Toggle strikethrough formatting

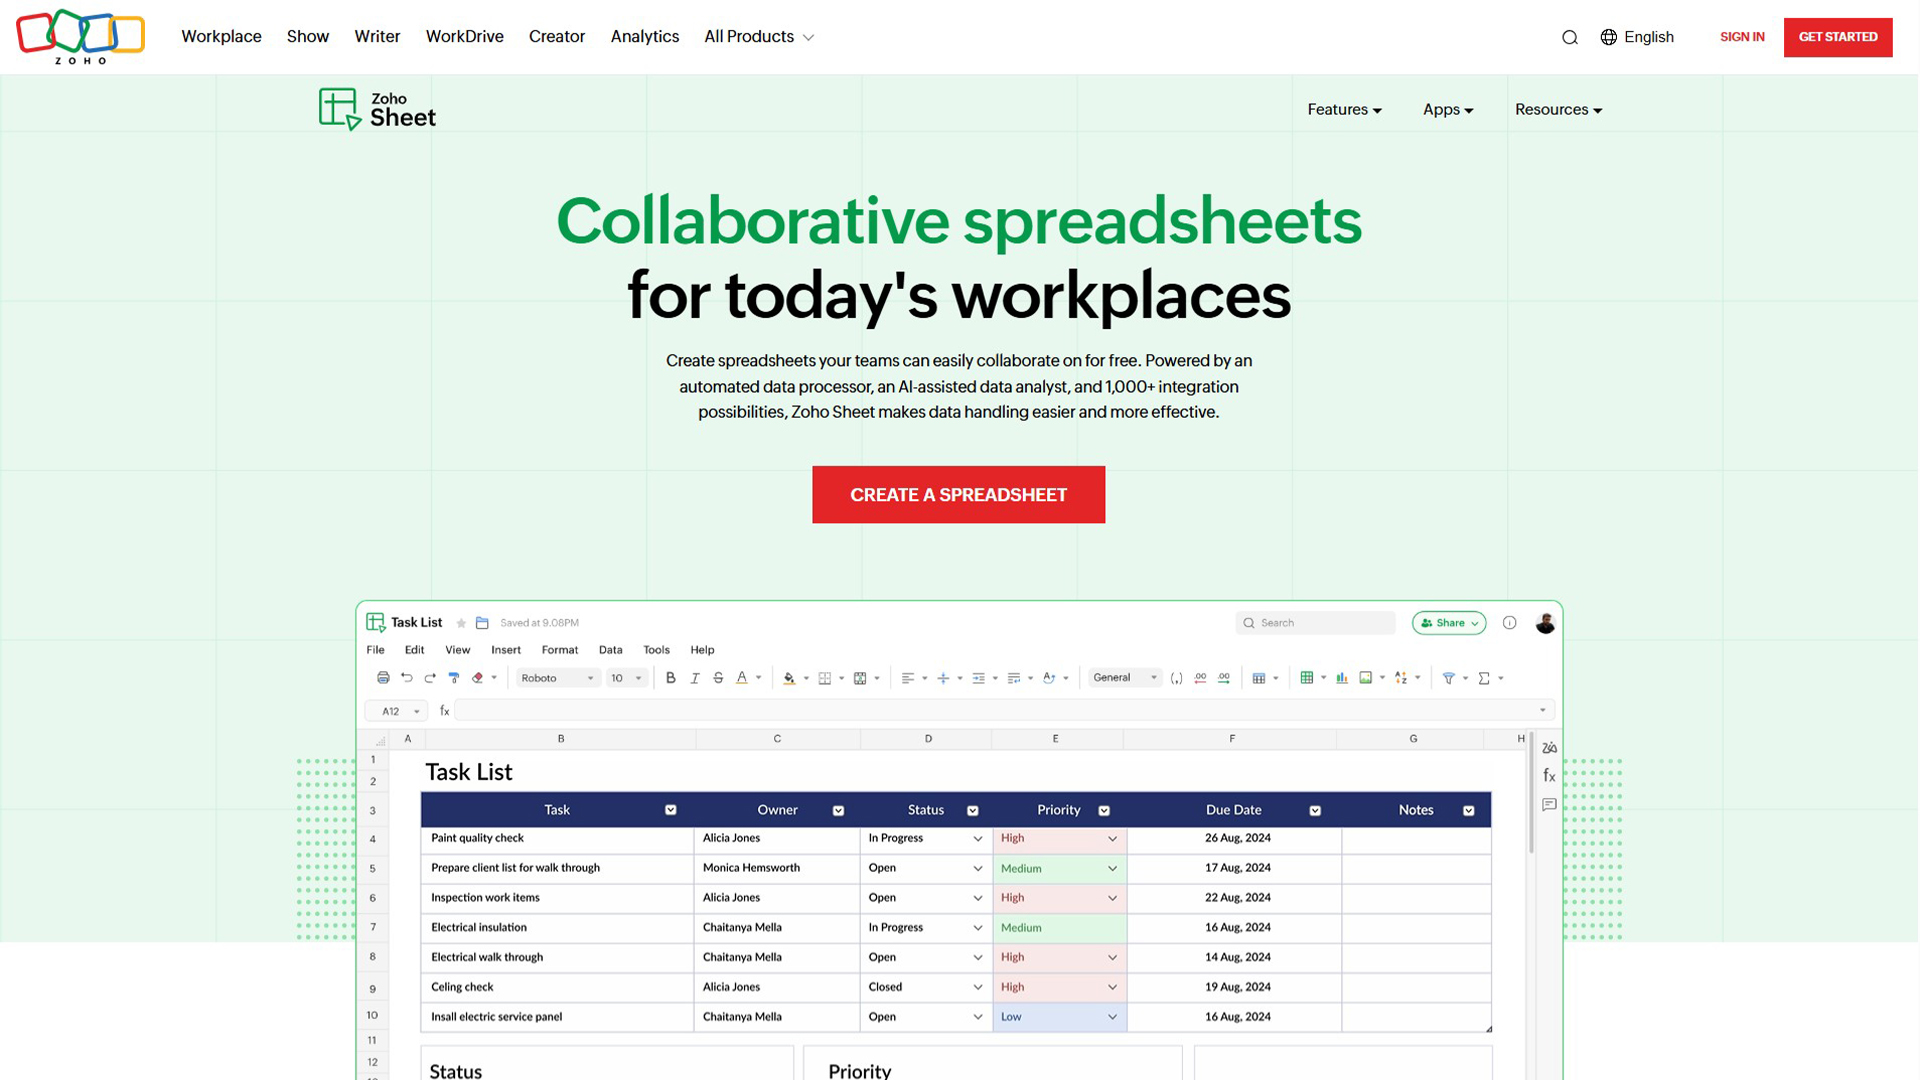[718, 678]
